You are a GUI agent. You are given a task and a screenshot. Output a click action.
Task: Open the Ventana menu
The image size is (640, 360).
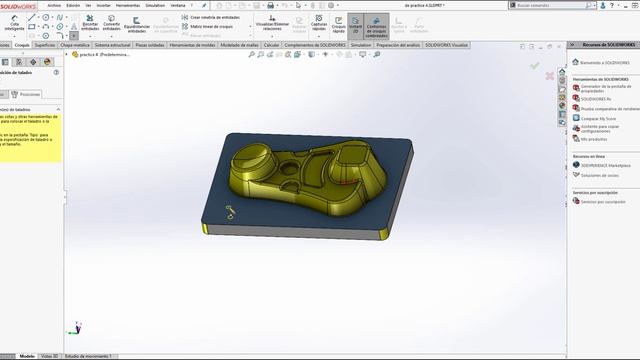(x=178, y=5)
